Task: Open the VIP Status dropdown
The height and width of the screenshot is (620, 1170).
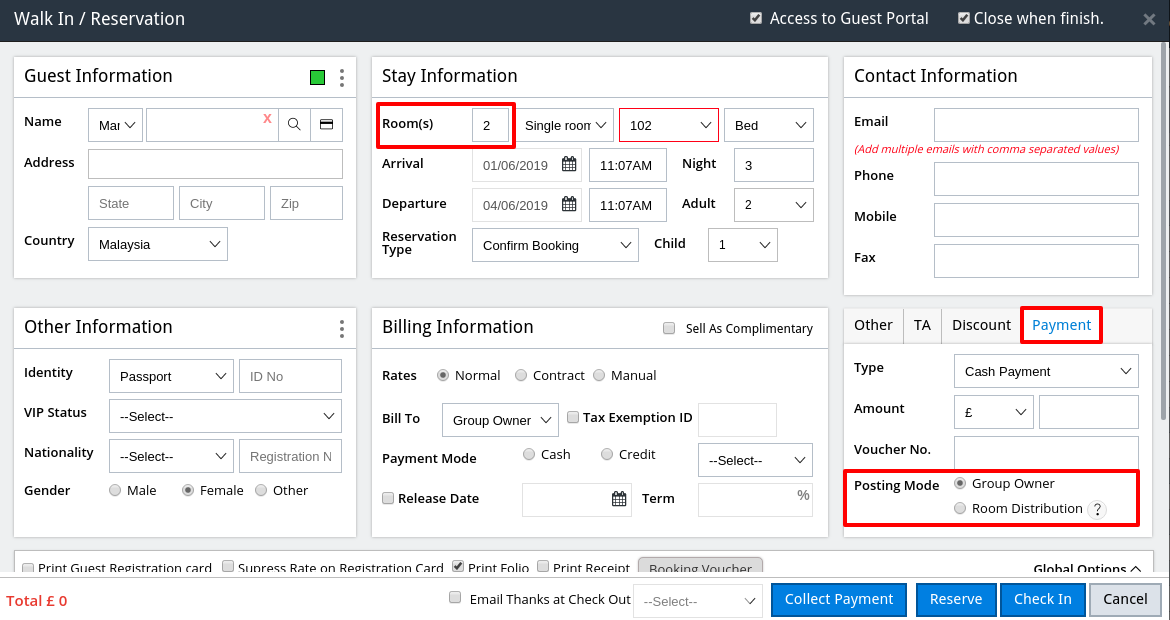Action: click(x=225, y=416)
